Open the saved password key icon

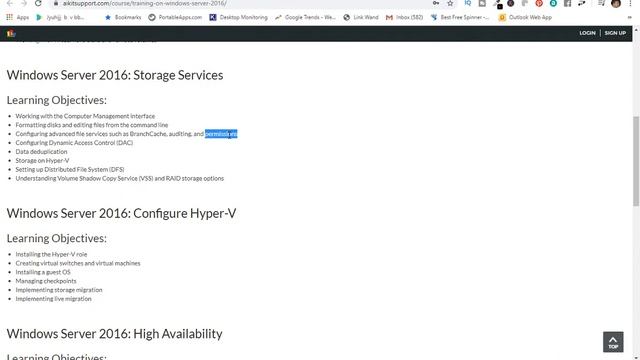click(436, 3)
